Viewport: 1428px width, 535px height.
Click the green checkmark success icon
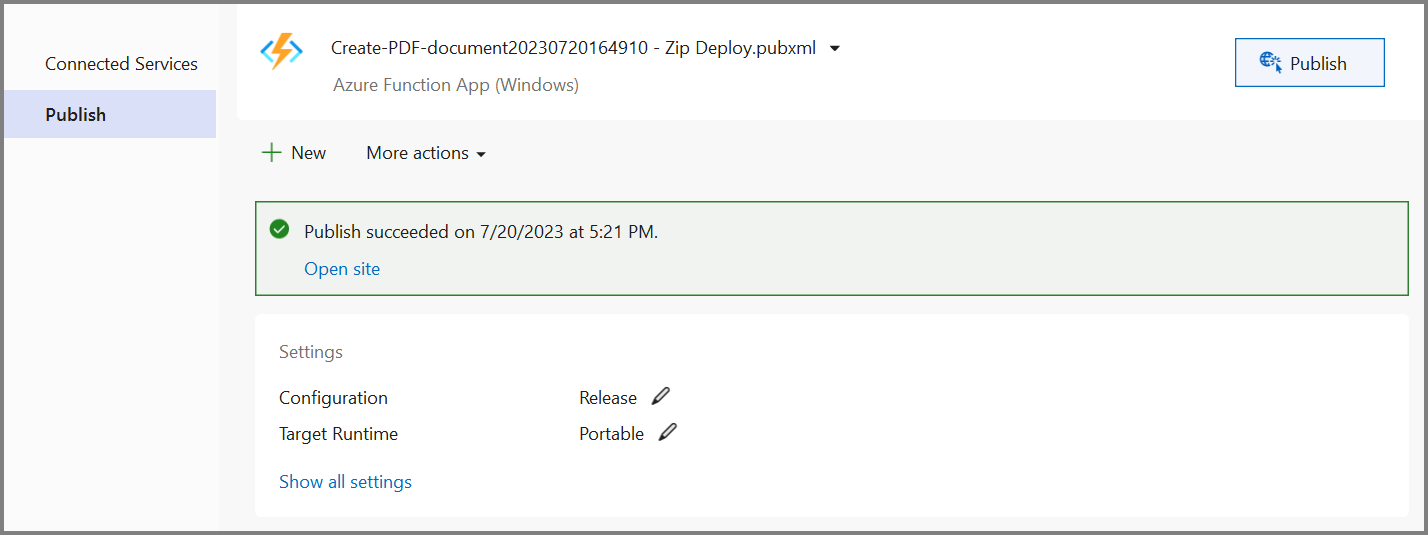pyautogui.click(x=280, y=230)
